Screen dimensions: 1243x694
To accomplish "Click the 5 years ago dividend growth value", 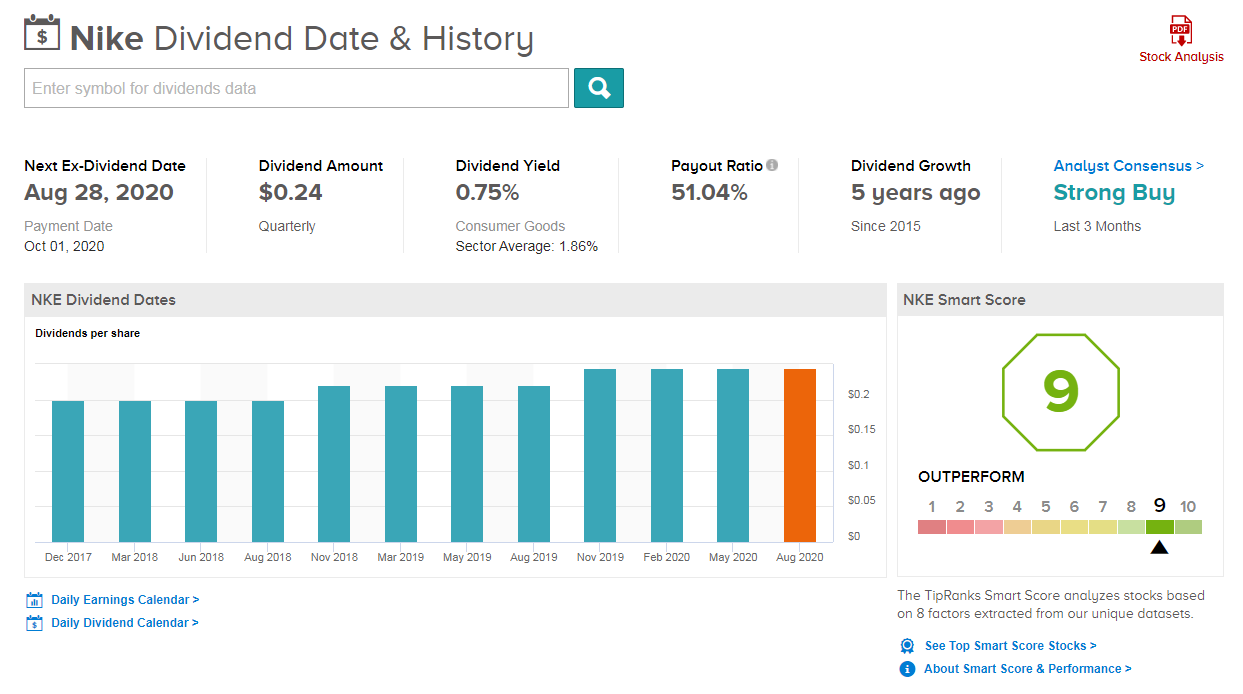I will pos(916,193).
